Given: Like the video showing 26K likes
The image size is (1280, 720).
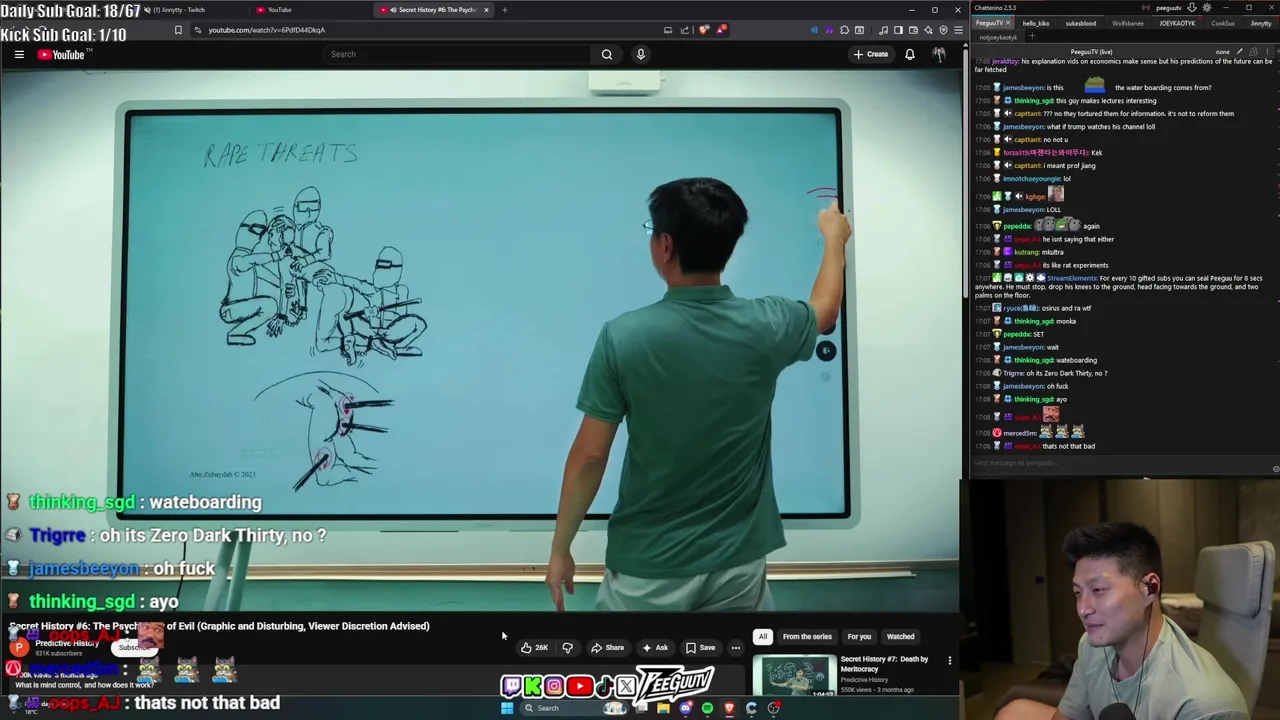Looking at the screenshot, I should (533, 647).
